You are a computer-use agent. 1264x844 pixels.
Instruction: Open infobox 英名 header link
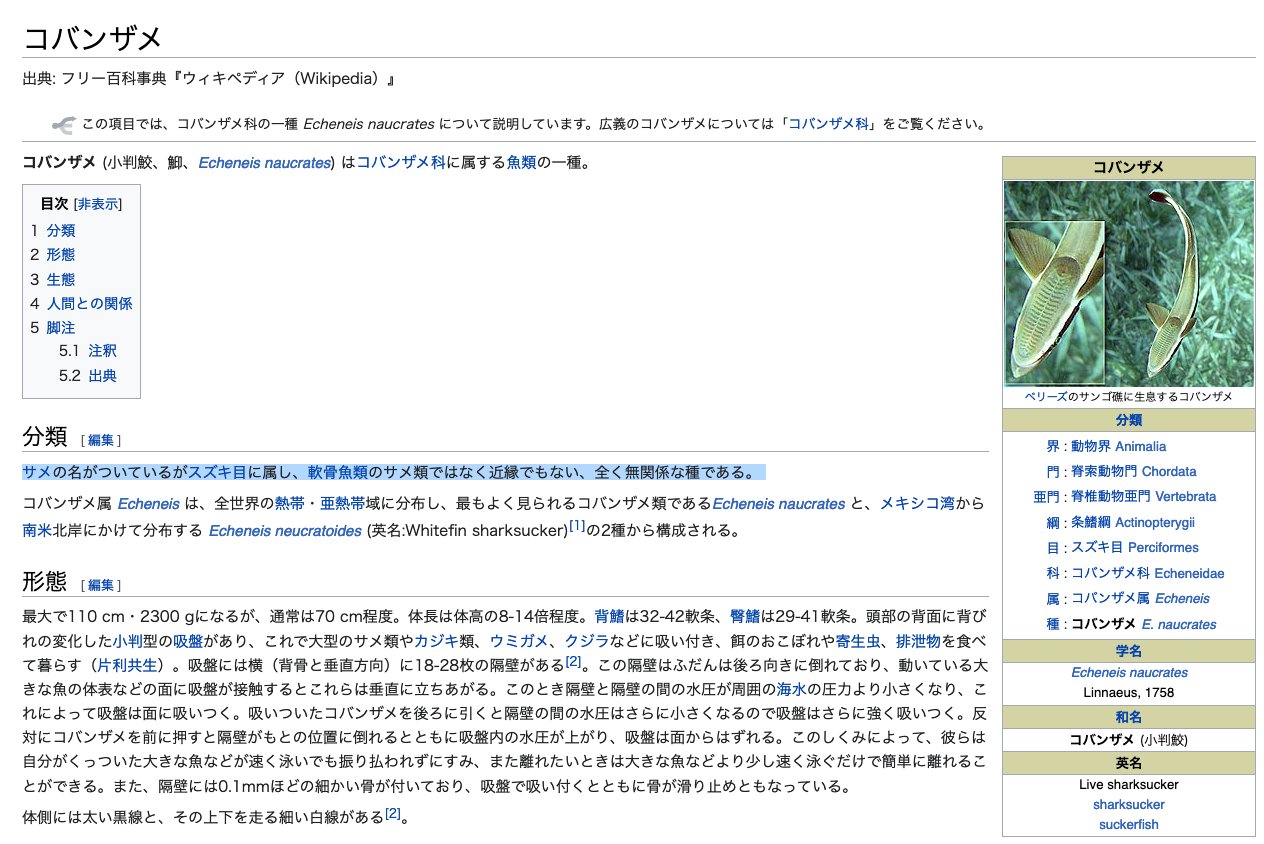pos(1128,762)
